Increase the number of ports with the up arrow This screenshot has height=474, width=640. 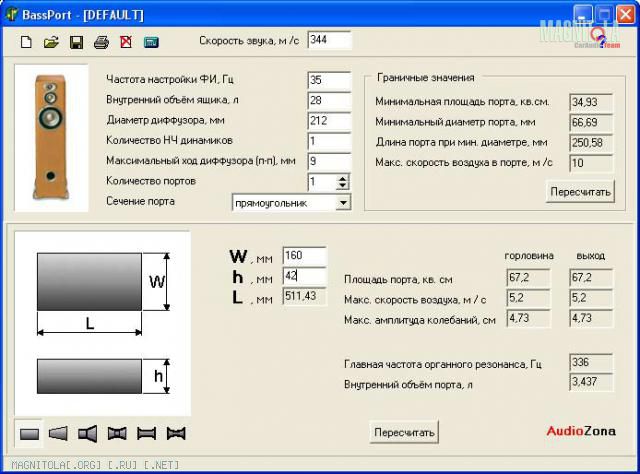[343, 178]
